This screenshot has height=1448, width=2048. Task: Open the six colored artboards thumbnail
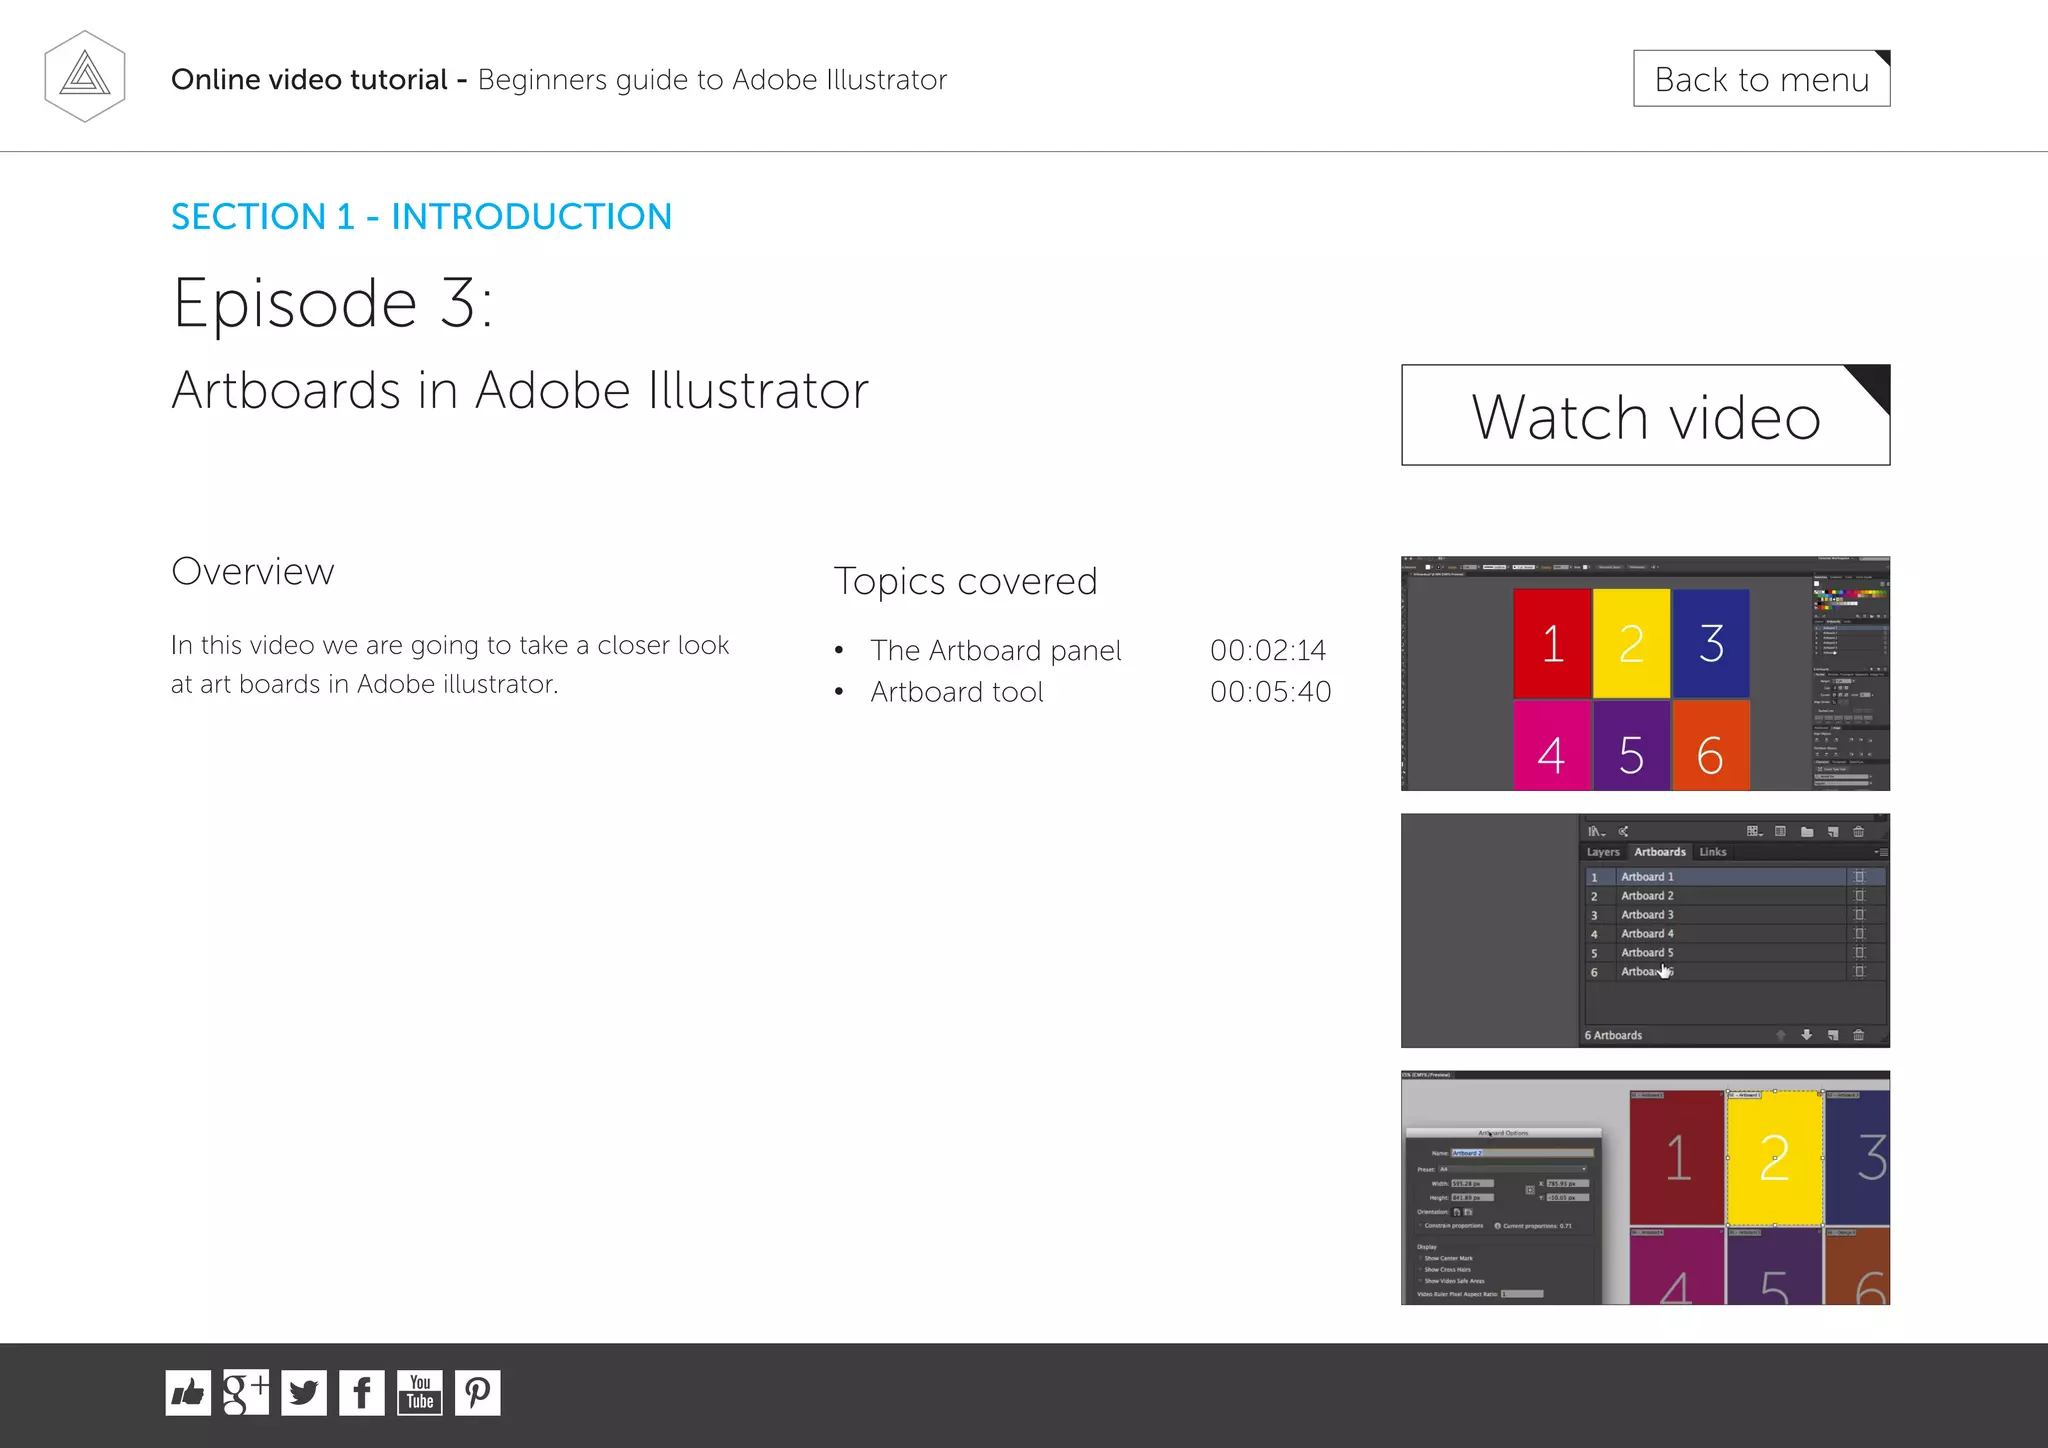(1645, 673)
